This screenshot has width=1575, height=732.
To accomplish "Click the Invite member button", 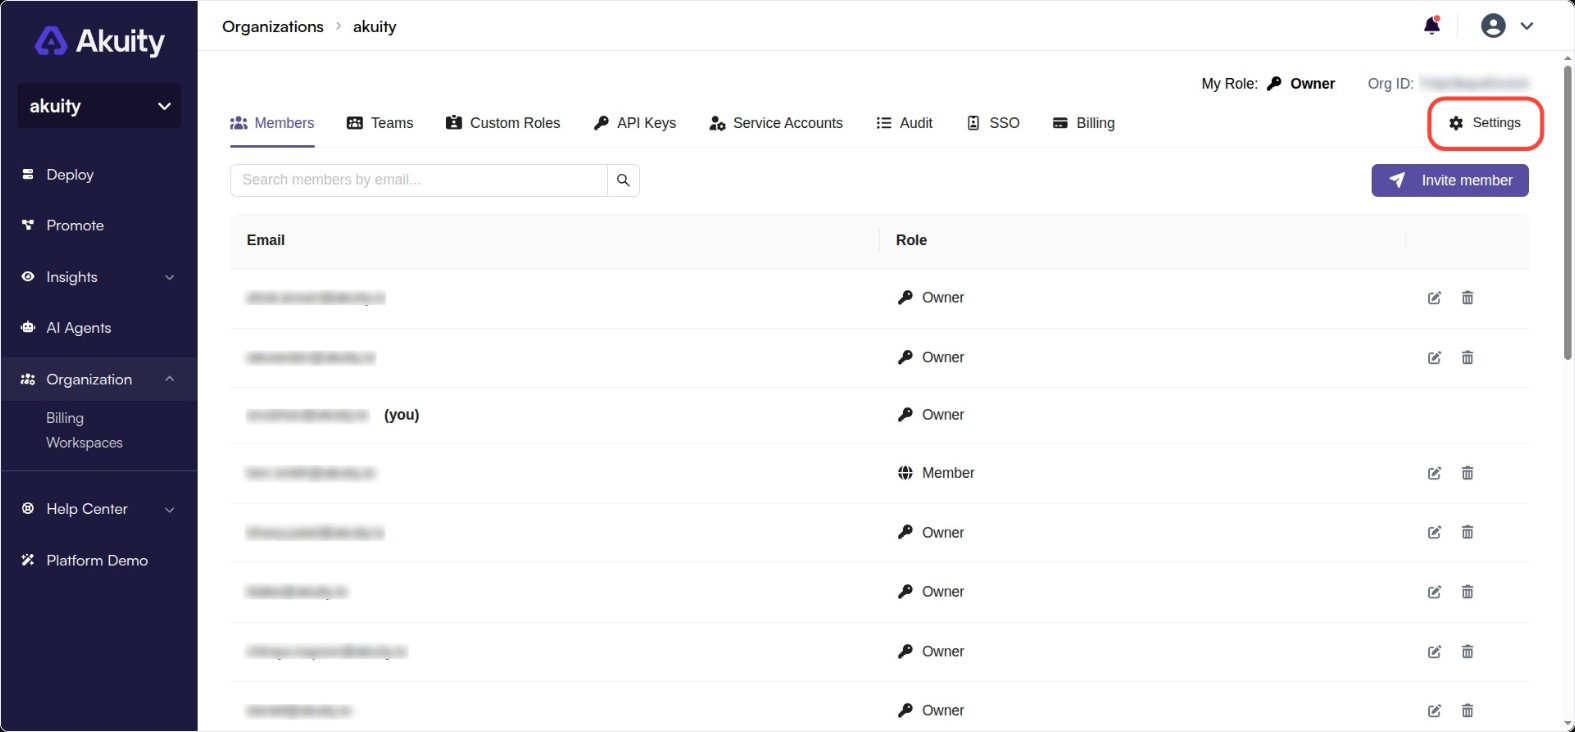I will coord(1449,180).
